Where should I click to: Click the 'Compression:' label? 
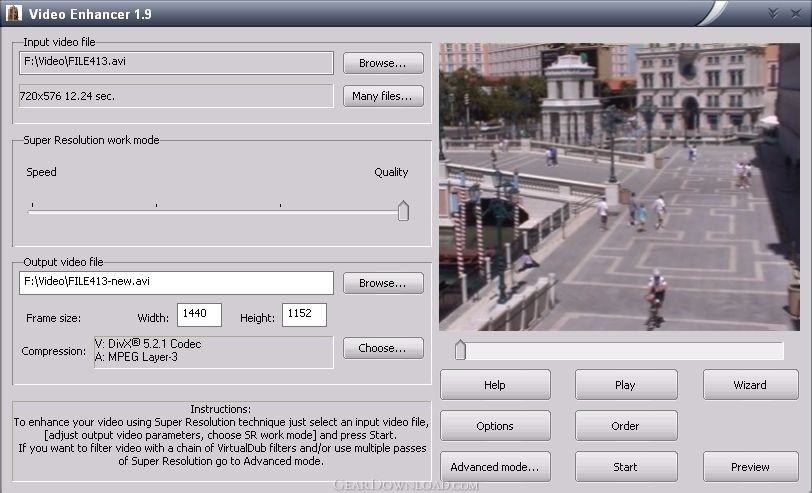[54, 351]
